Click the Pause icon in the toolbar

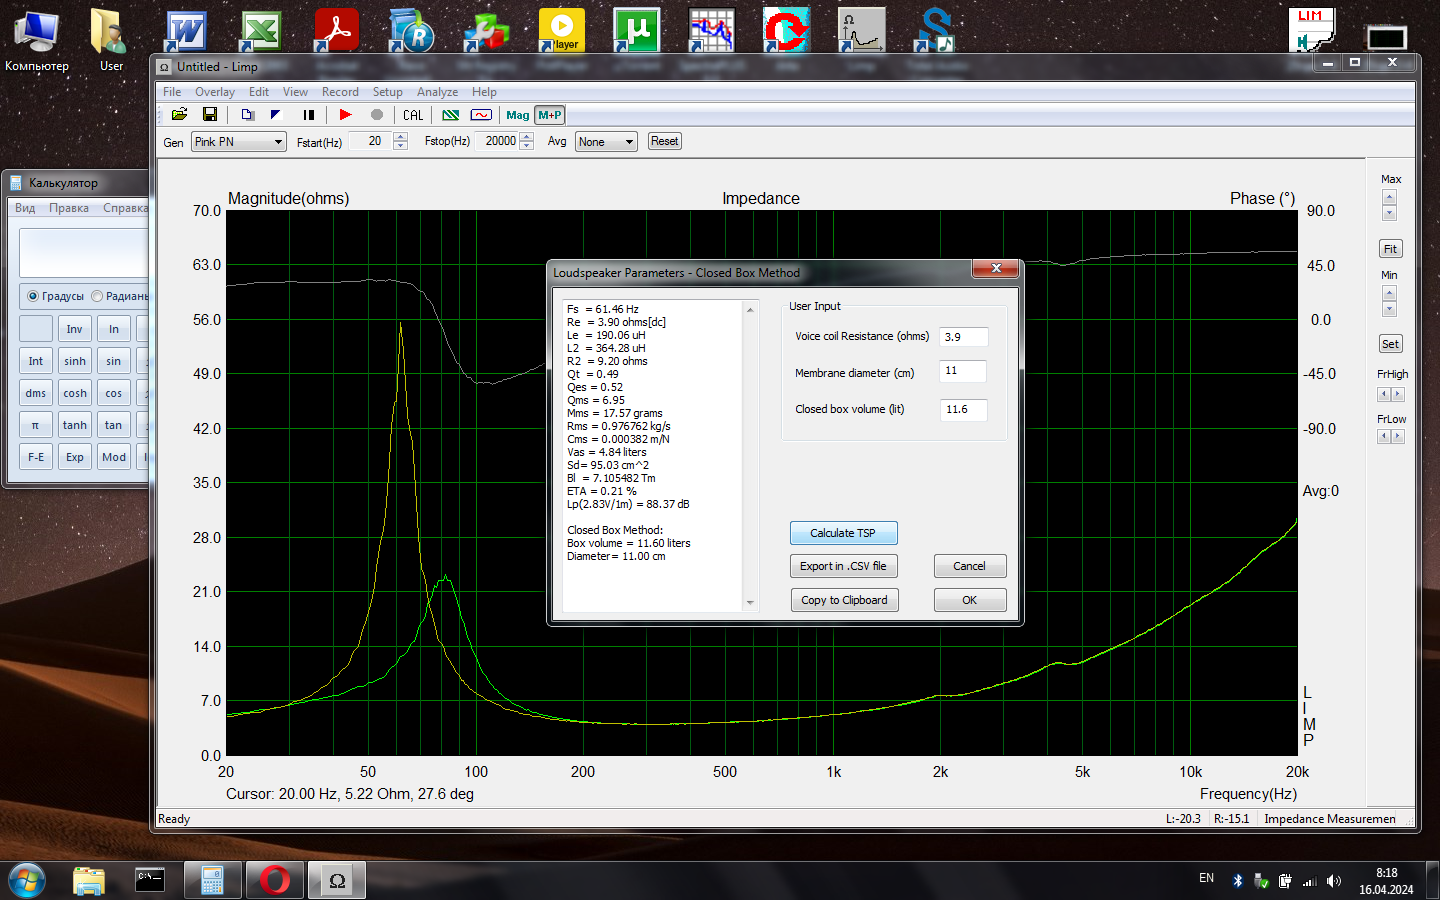(309, 115)
